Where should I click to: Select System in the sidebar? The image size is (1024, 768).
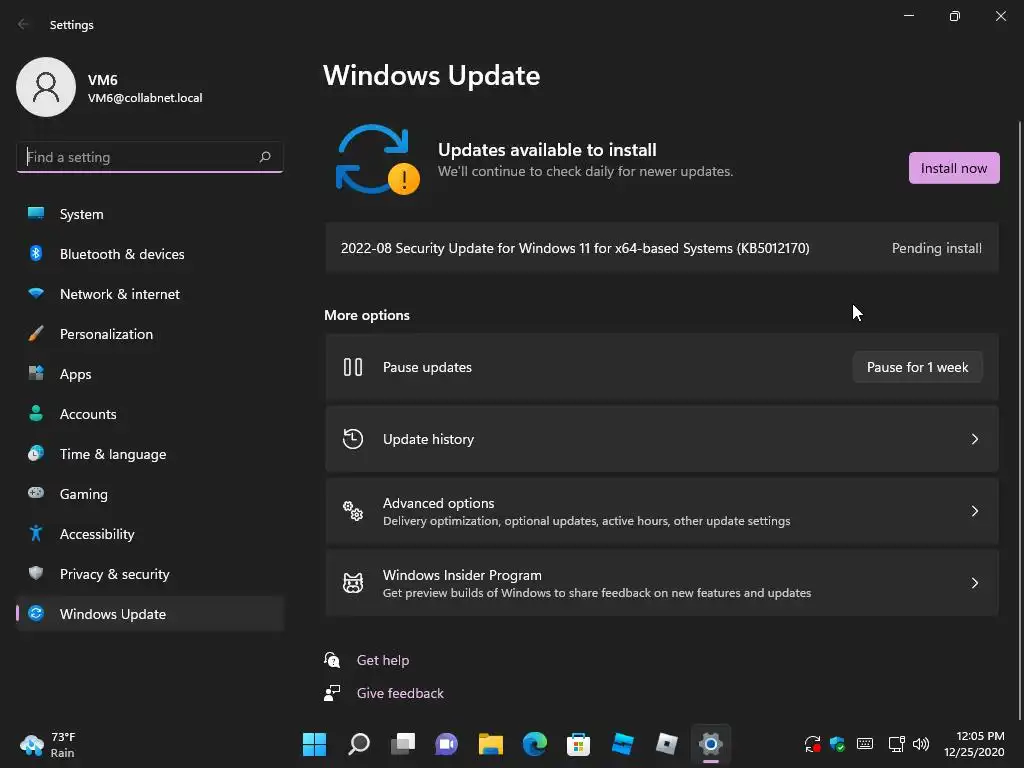150,214
